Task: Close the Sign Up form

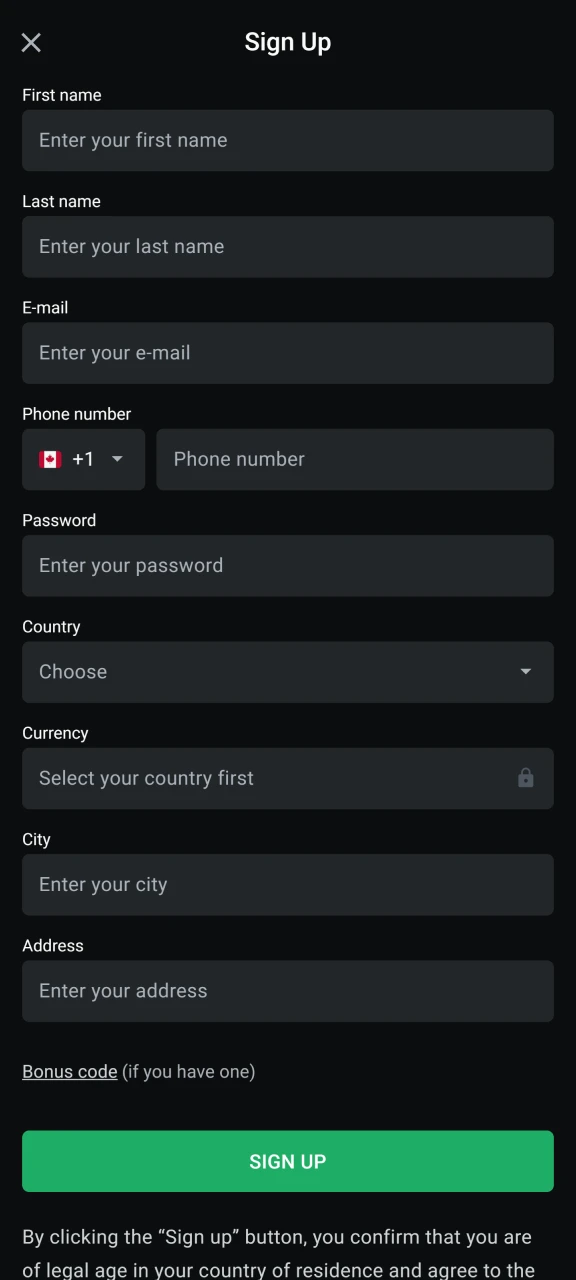Action: [x=30, y=42]
